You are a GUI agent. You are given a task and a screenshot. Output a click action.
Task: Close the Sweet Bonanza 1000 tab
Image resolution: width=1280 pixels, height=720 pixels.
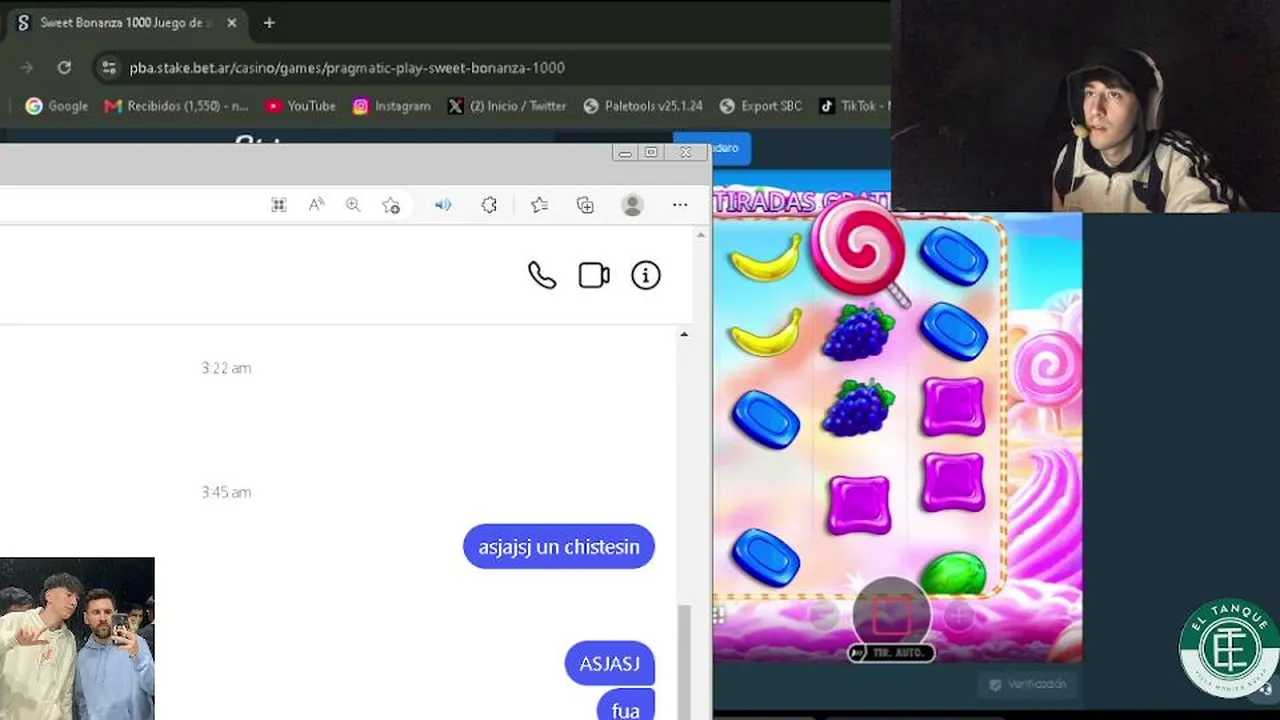[232, 23]
